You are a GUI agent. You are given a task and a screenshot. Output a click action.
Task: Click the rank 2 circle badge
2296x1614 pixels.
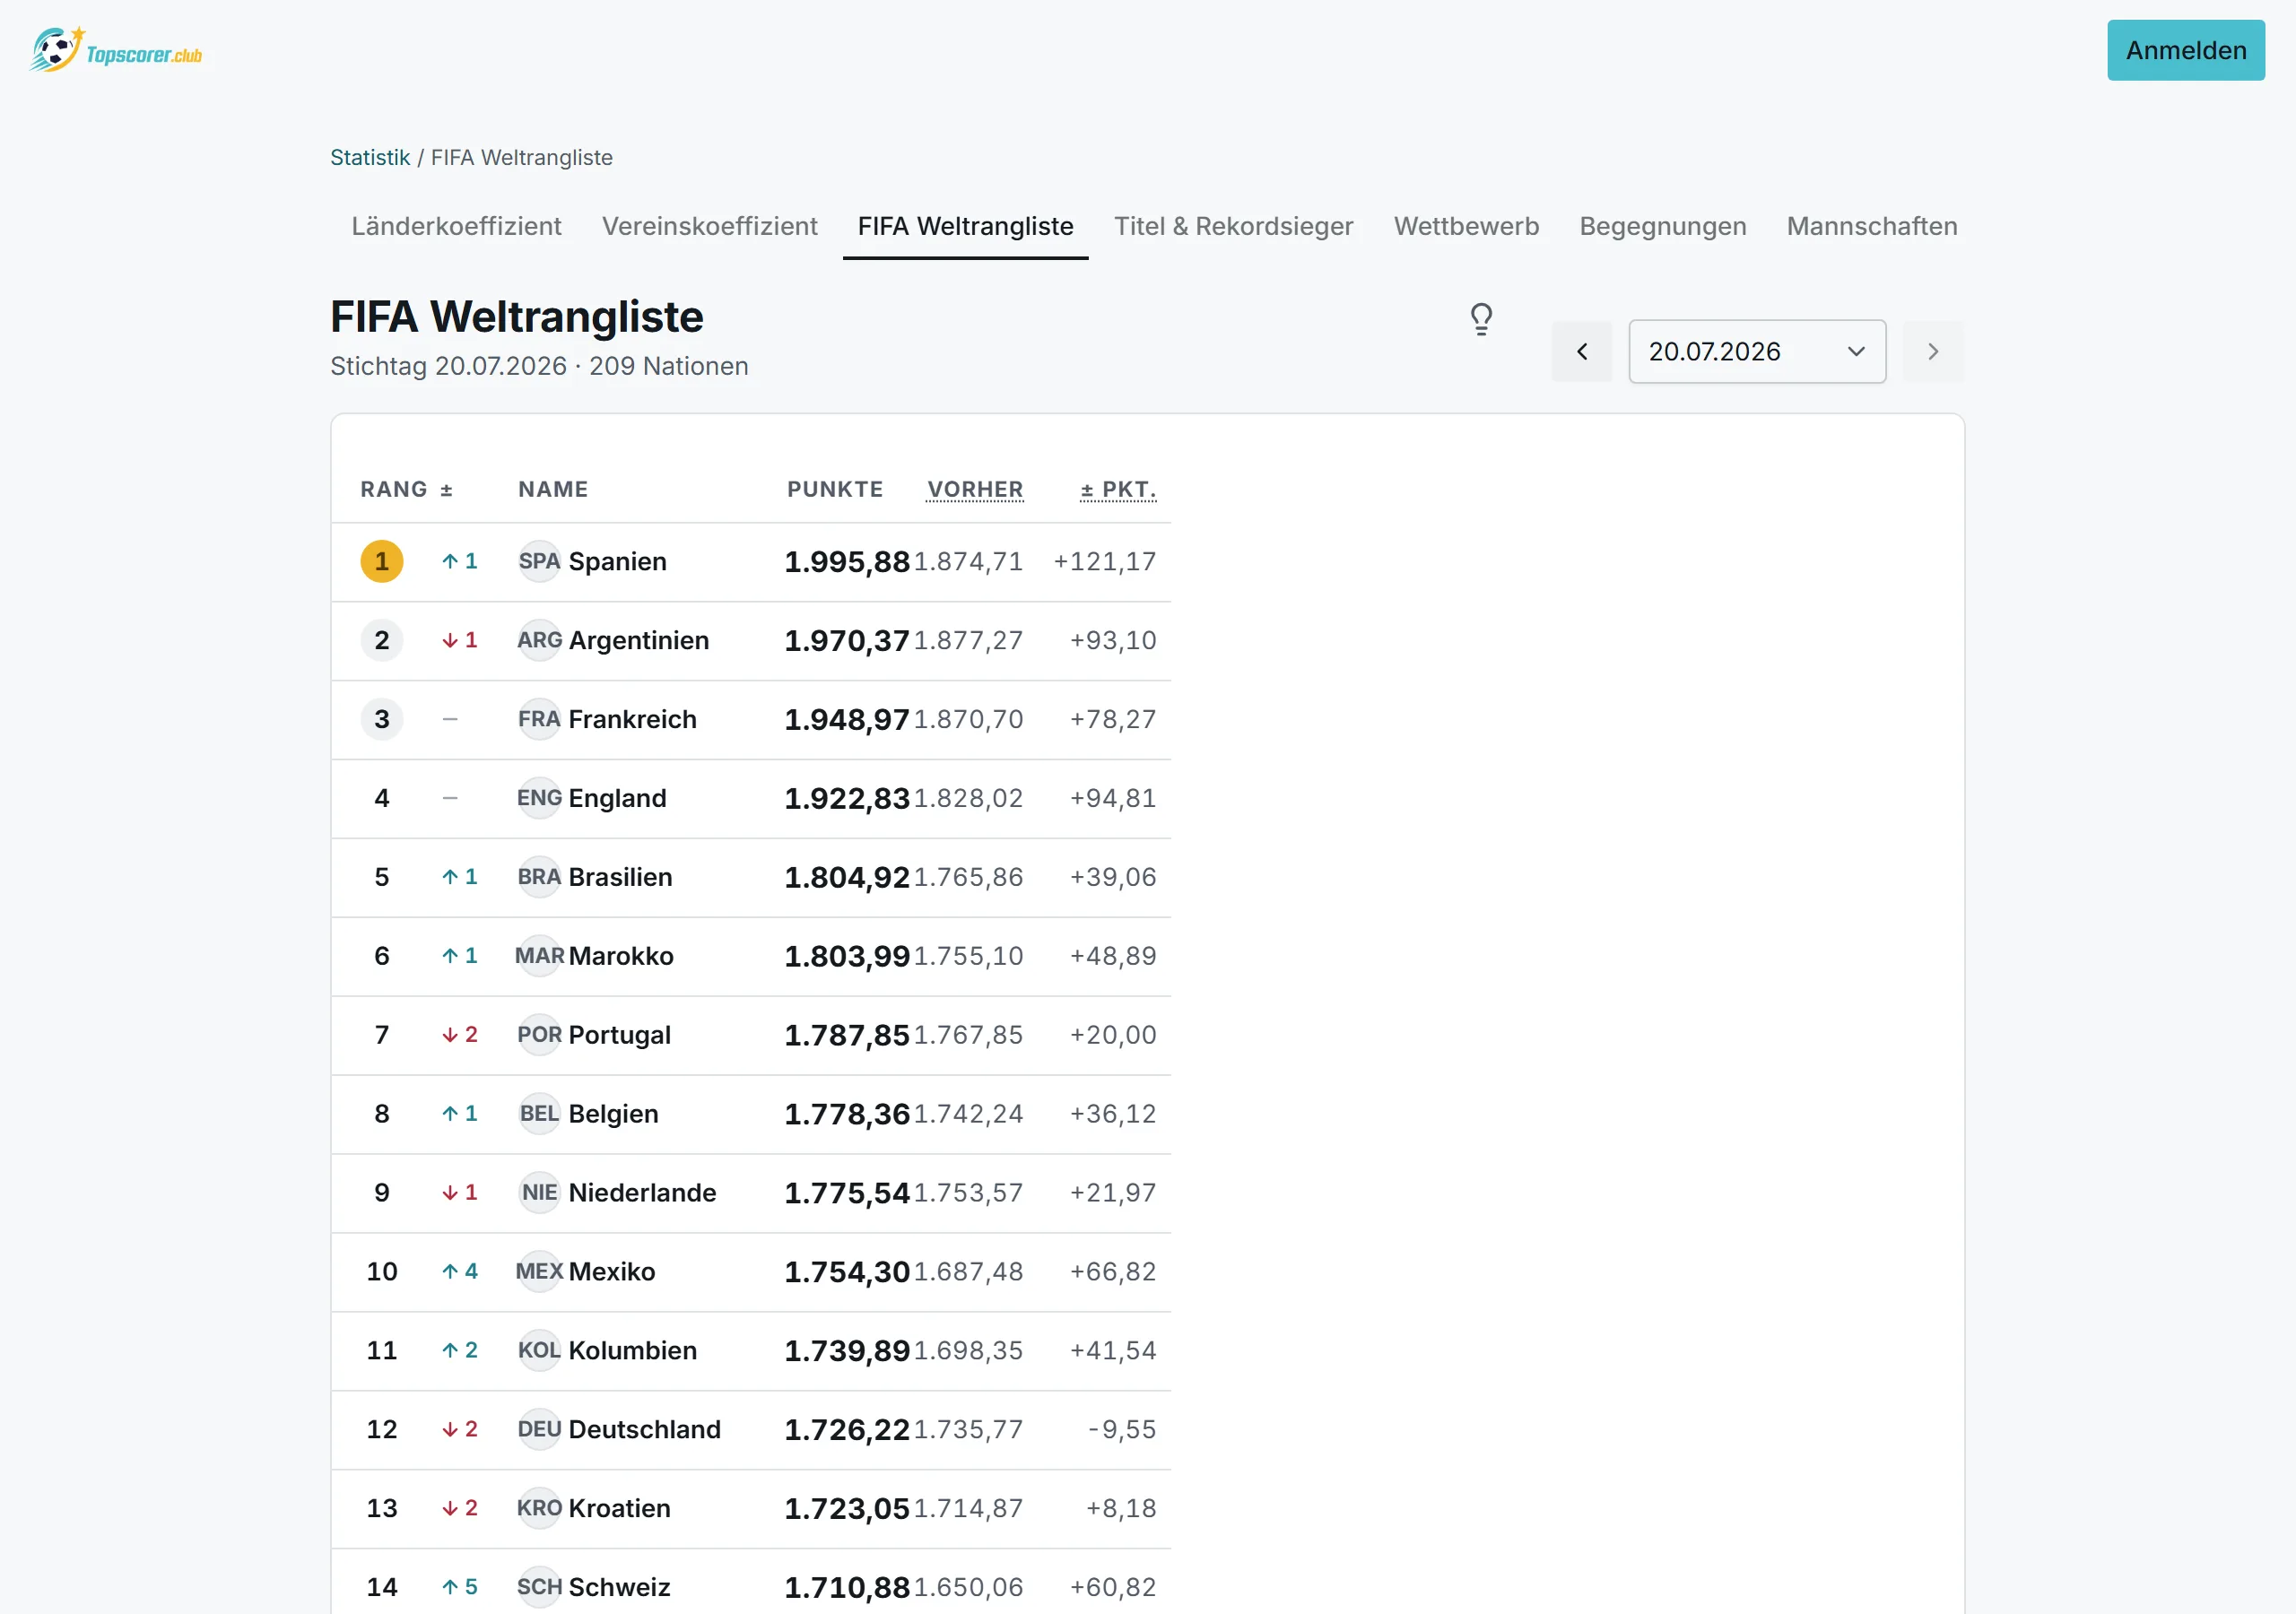pos(382,640)
